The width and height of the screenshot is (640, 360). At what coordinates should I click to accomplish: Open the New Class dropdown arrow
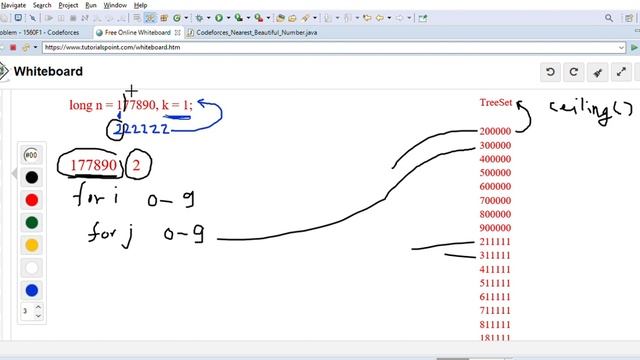(x=186, y=18)
